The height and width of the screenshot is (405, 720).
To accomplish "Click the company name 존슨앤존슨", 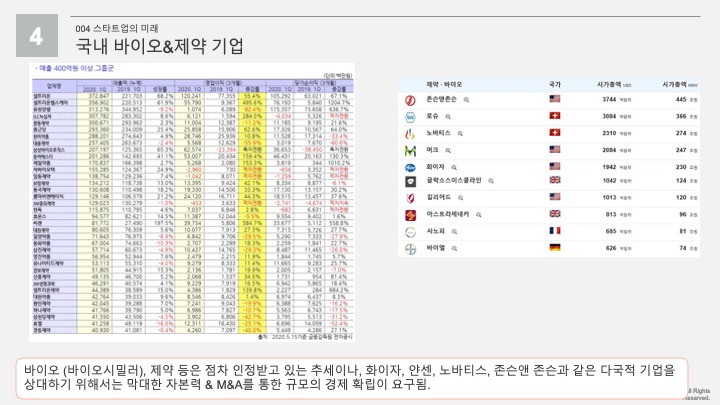I will [441, 99].
